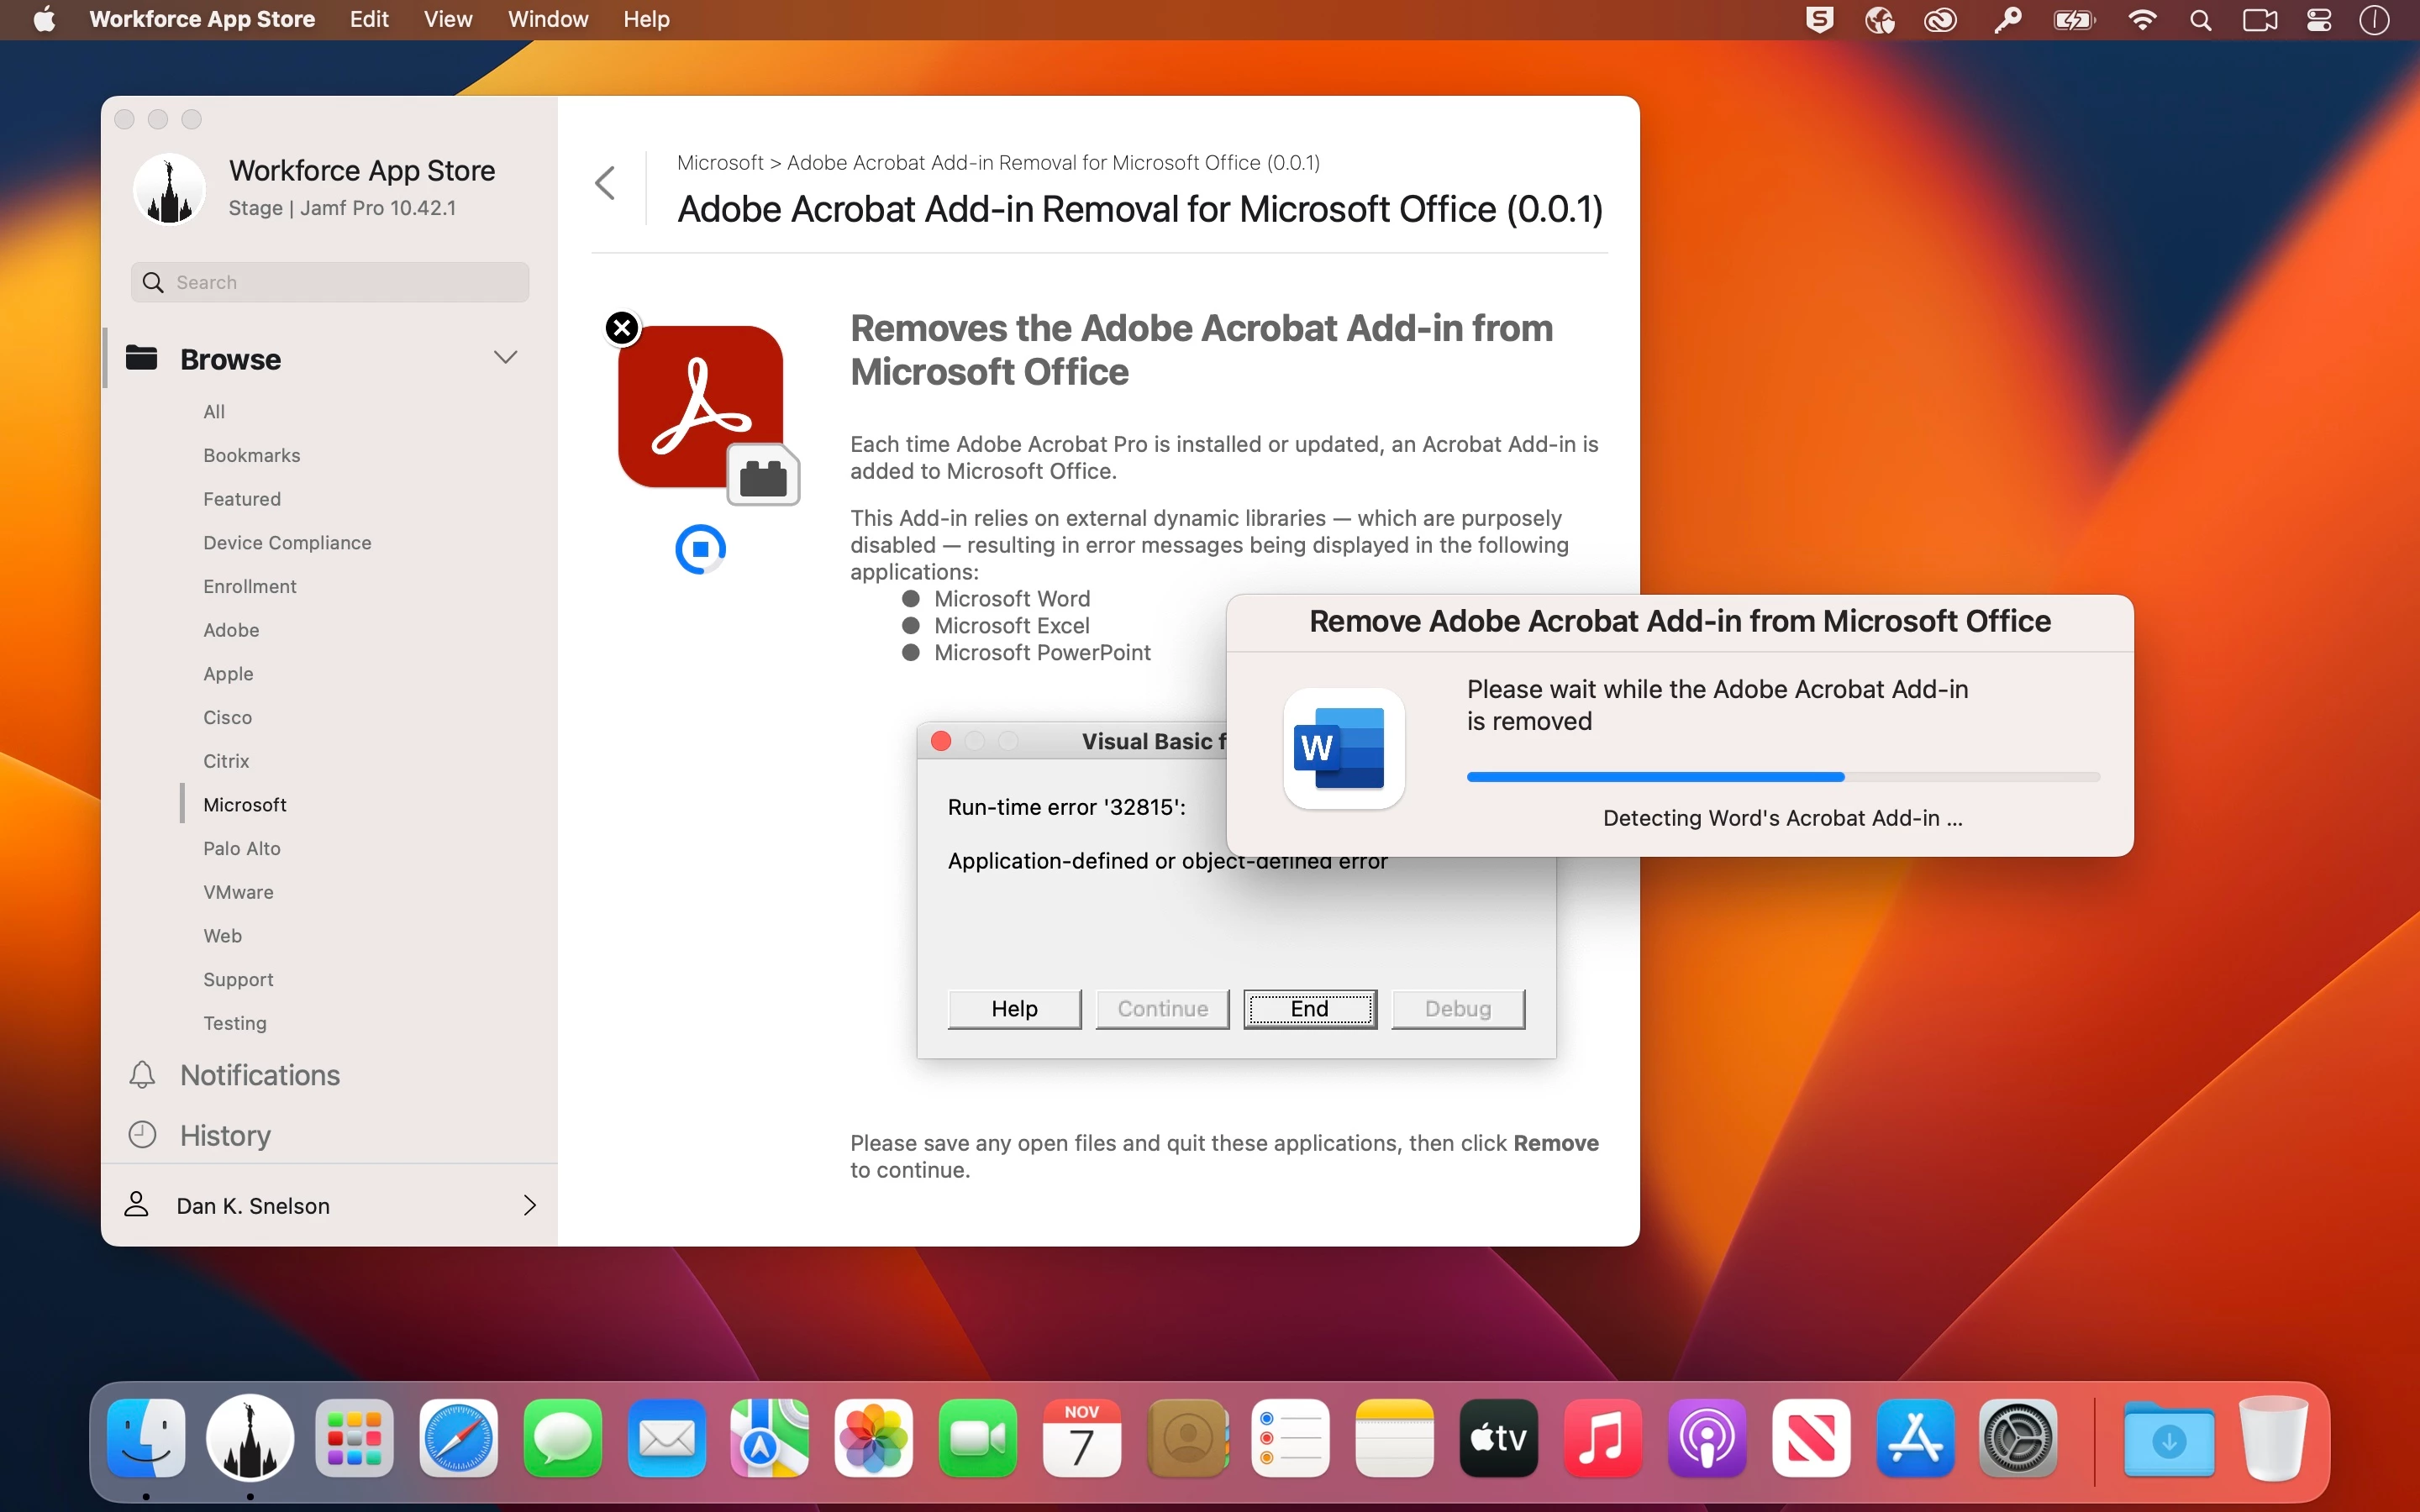Image resolution: width=2420 pixels, height=1512 pixels.
Task: Select Adobe category
Action: click(x=231, y=630)
